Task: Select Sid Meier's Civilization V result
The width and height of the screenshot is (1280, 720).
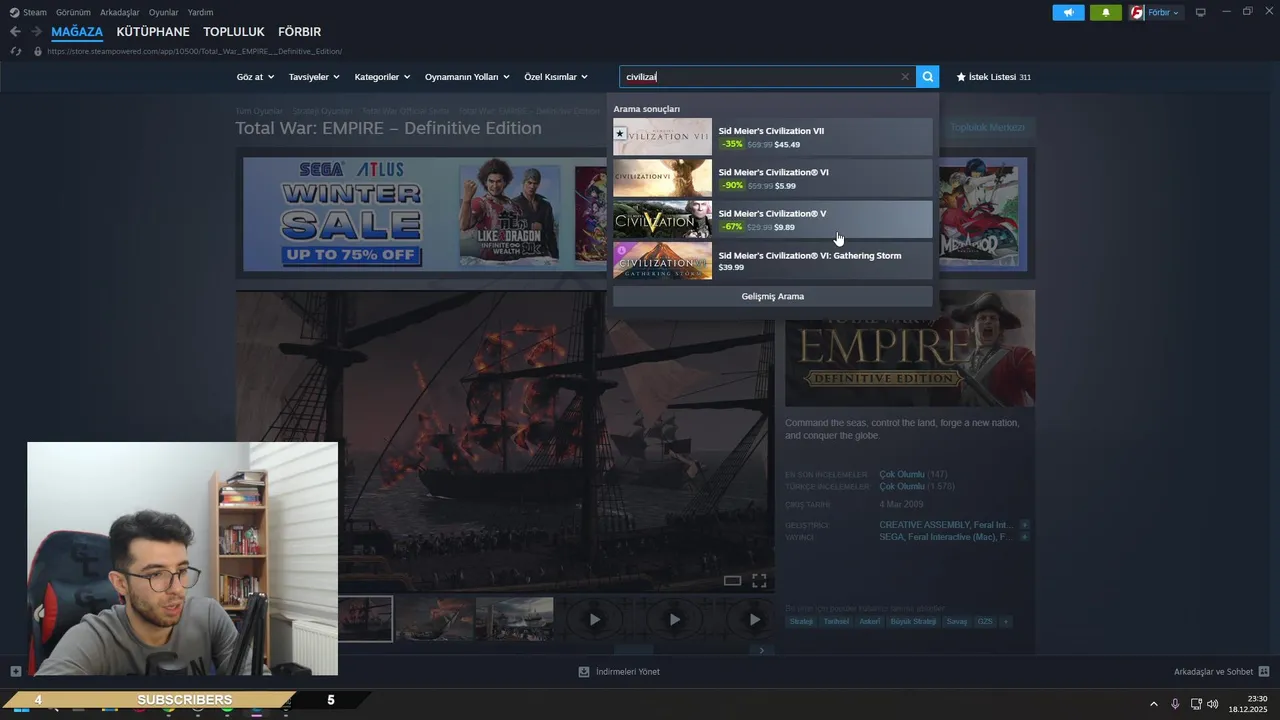Action: (x=772, y=220)
